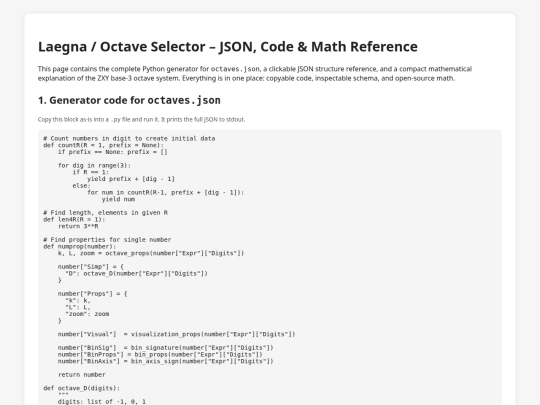The image size is (540, 405).
Task: Click the line 'def countR(R = 1, prefix = None):'
Action: coord(104,145)
